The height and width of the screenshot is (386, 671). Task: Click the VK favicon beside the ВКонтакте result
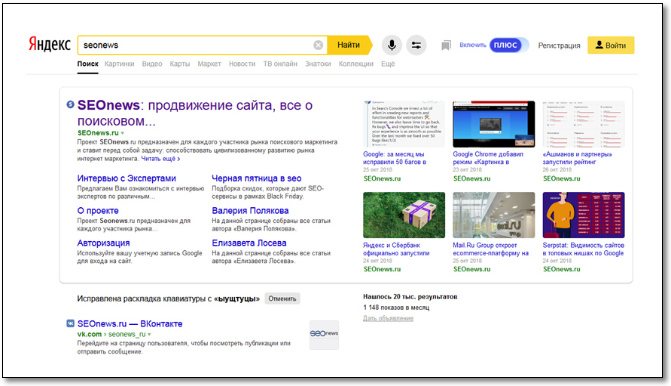70,323
